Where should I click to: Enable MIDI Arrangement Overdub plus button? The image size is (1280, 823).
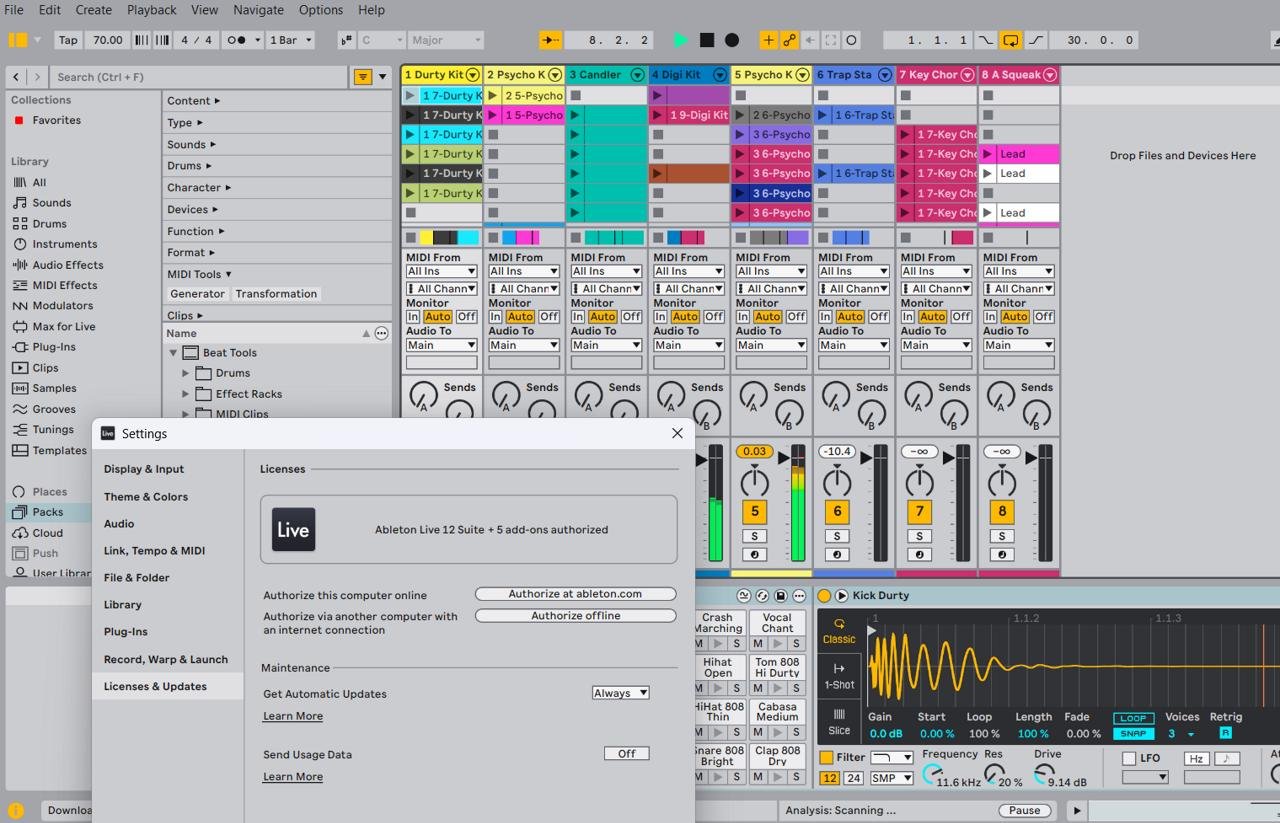[768, 40]
